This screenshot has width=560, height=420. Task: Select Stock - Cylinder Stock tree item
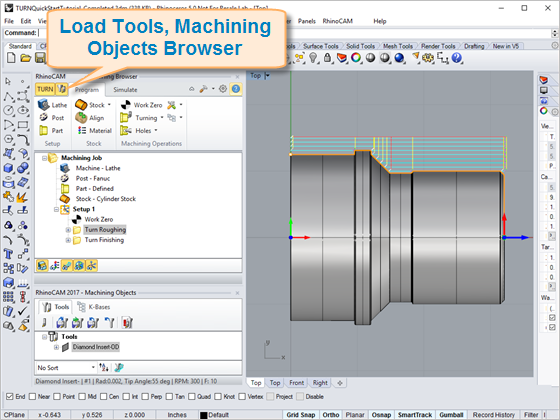[x=106, y=199]
